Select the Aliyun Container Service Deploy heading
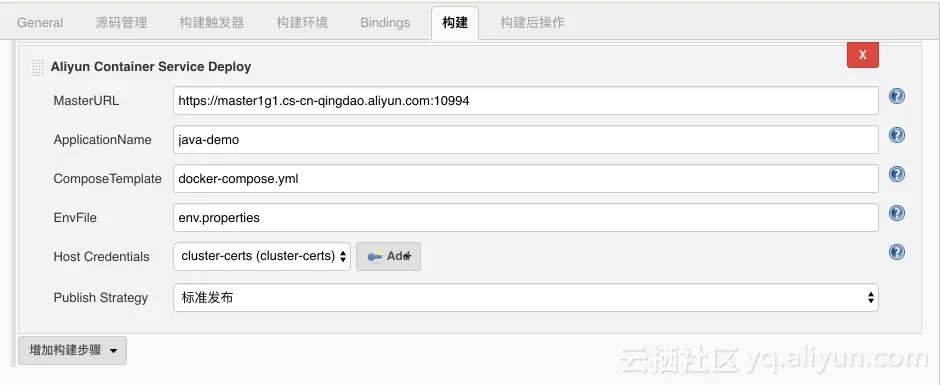Screen dimensions: 940x385 click(x=150, y=67)
